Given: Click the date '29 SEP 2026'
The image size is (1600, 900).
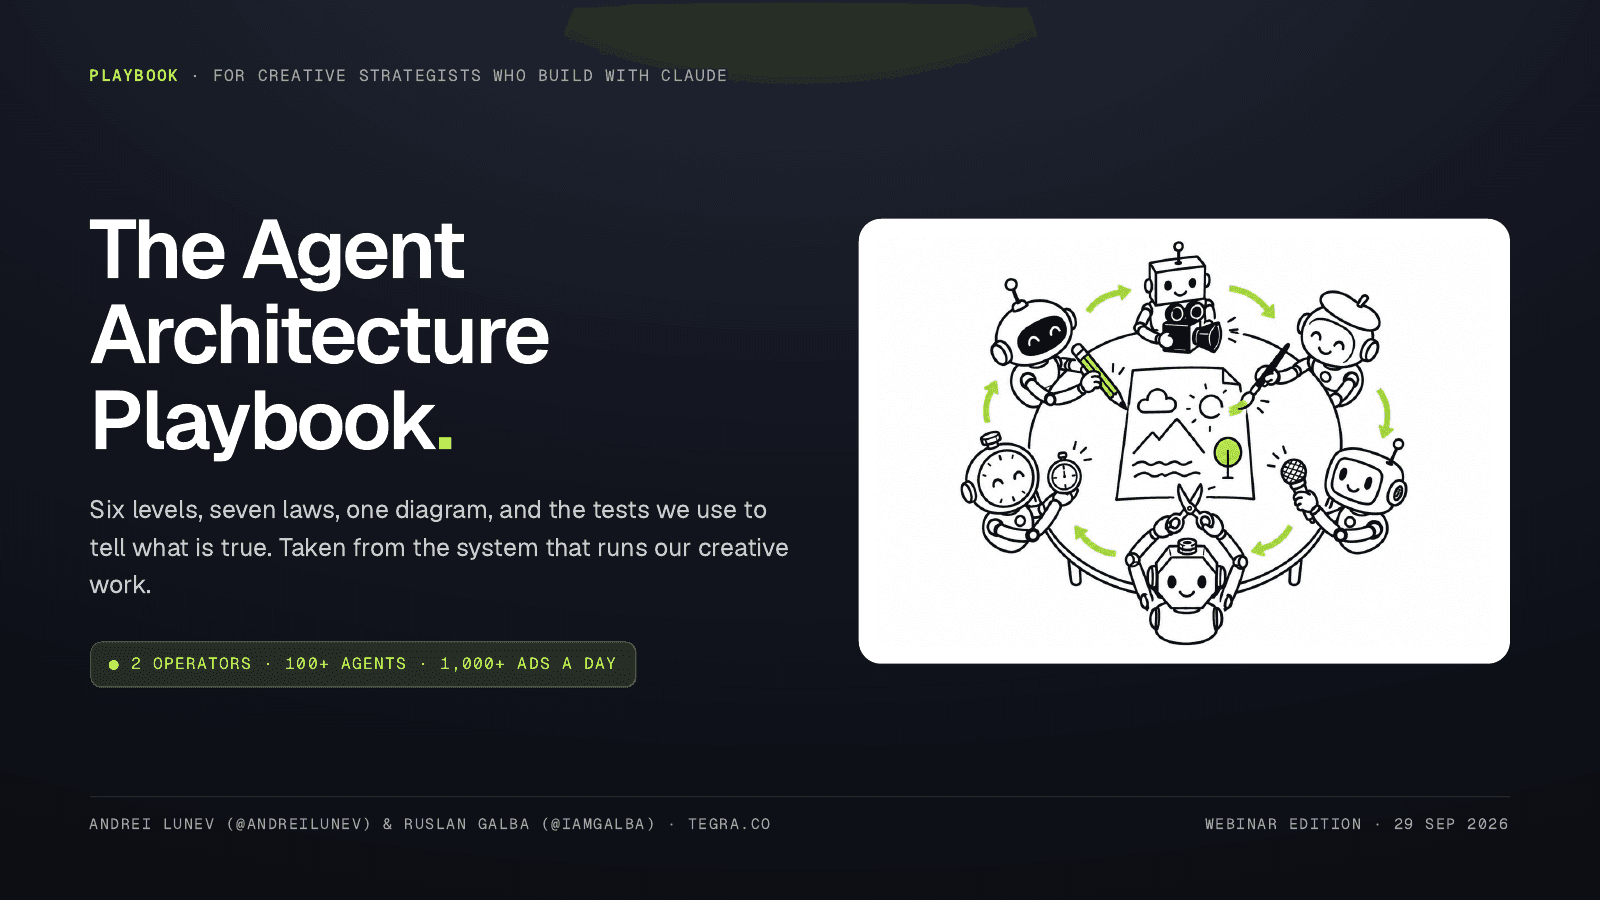Looking at the screenshot, I should pyautogui.click(x=1451, y=824).
